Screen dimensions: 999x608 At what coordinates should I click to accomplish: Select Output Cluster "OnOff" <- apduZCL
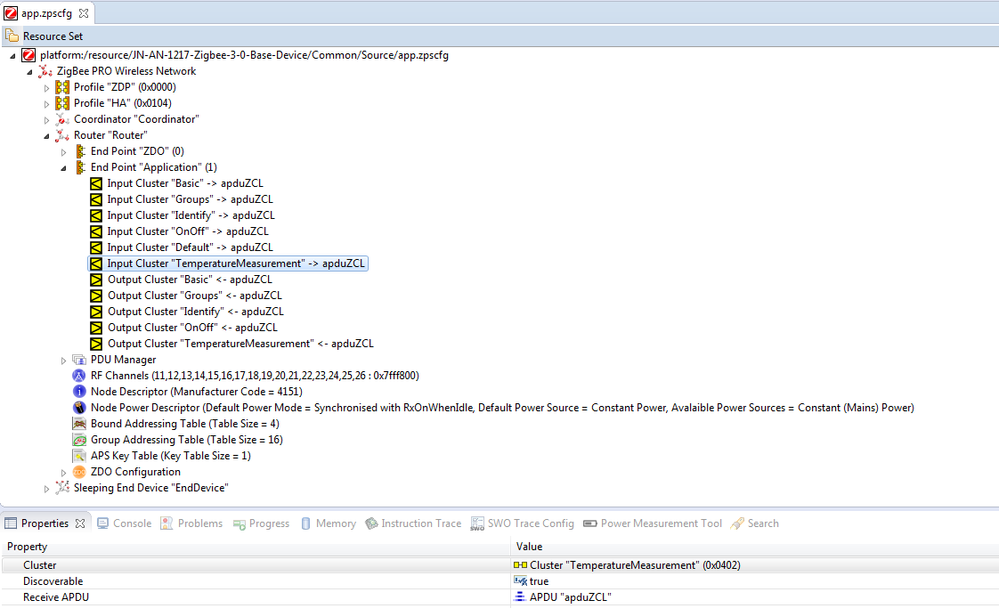192,328
